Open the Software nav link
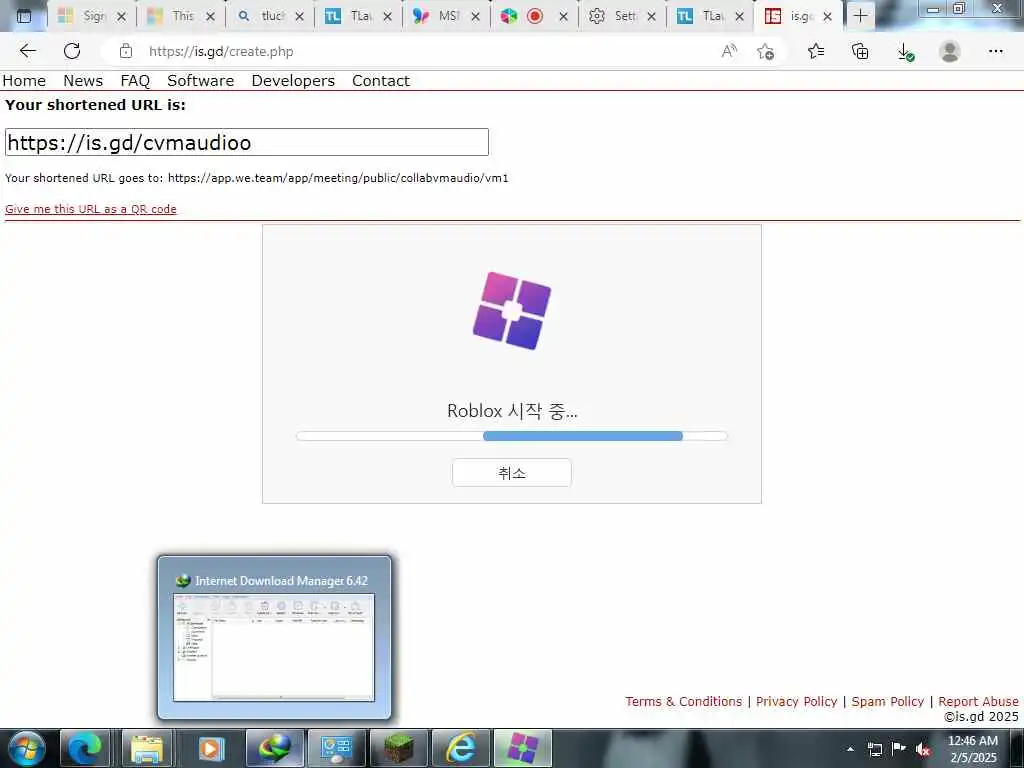Viewport: 1024px width, 768px height. (200, 80)
